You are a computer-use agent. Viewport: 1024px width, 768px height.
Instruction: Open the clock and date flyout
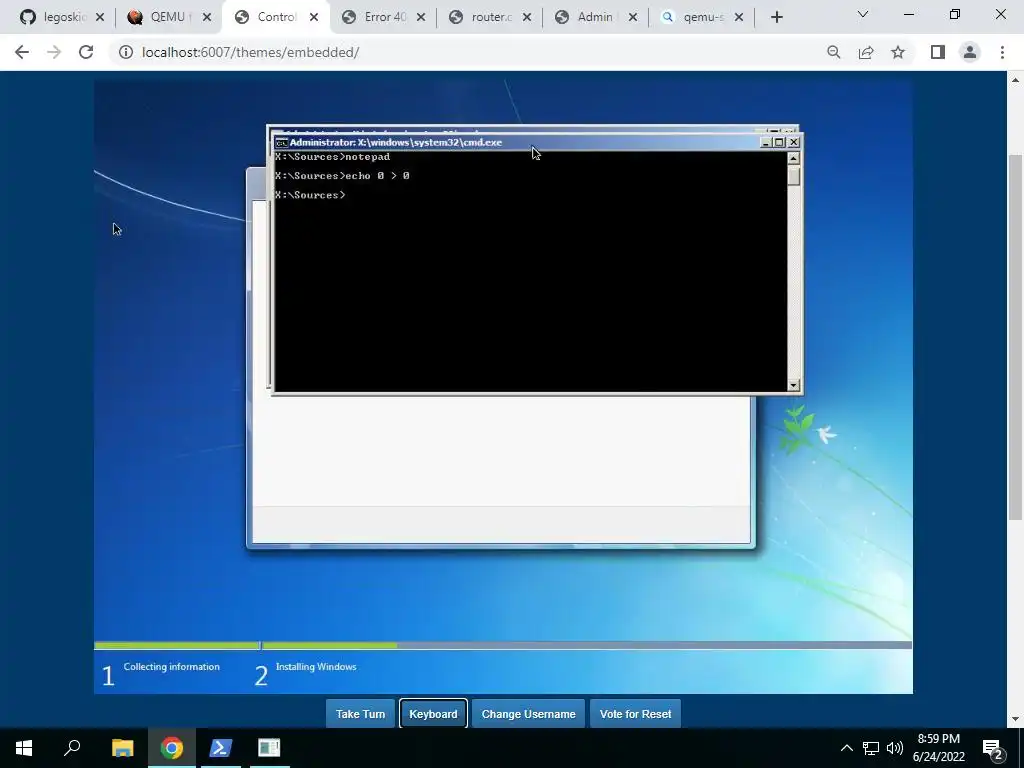click(938, 748)
